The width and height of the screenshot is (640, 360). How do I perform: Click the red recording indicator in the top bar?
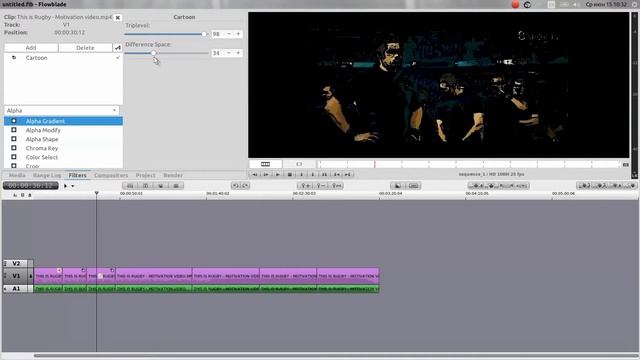(x=516, y=4)
